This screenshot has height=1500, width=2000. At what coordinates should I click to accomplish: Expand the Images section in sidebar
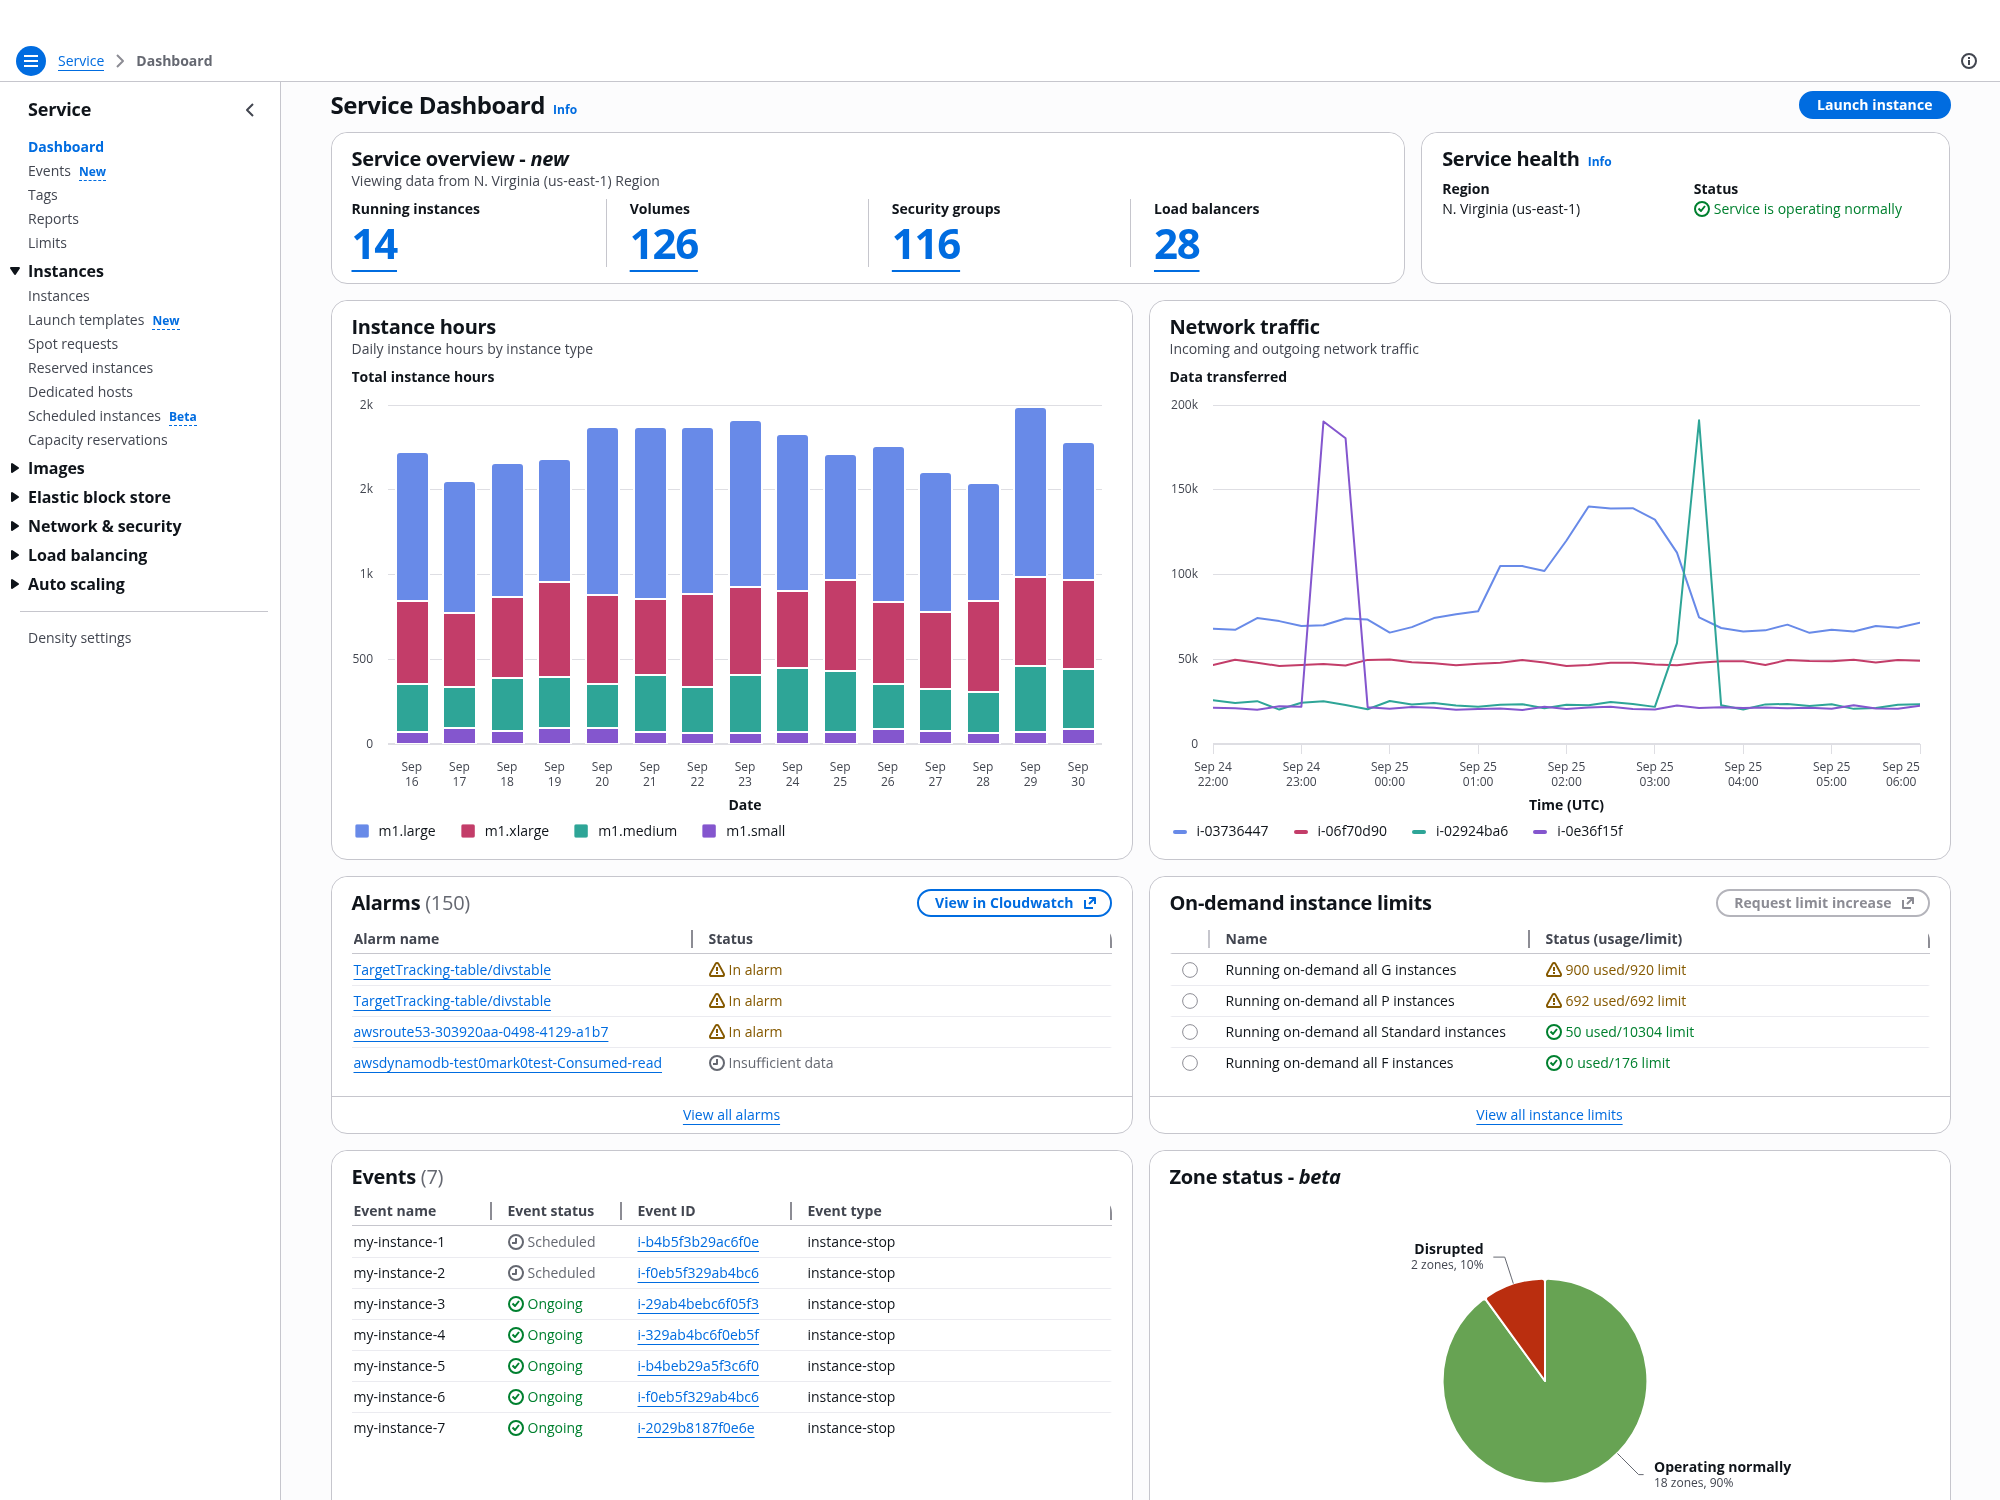pyautogui.click(x=15, y=468)
